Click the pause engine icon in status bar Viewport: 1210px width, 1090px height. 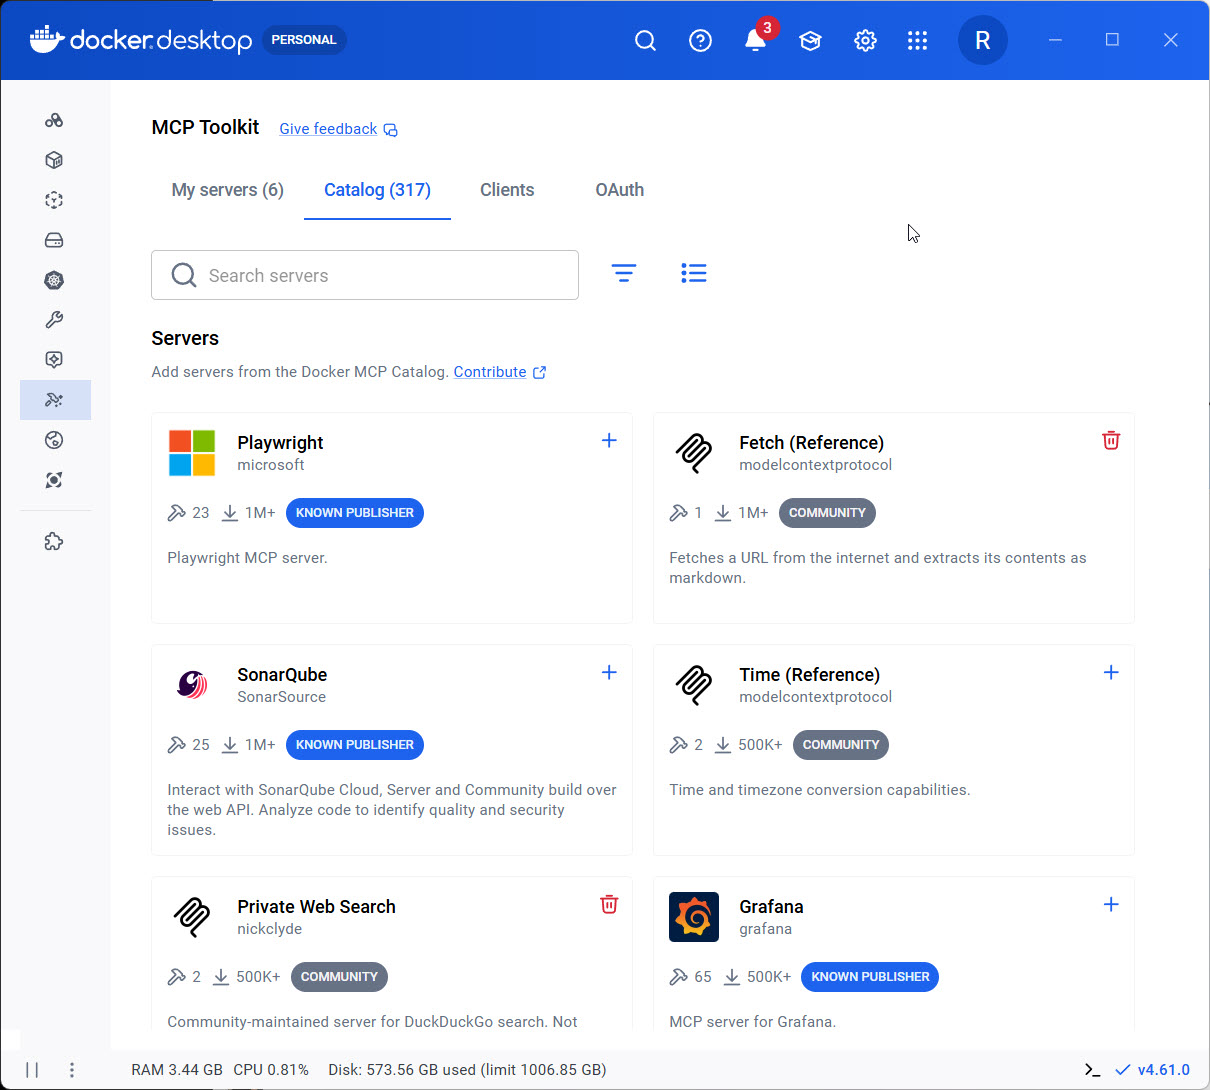click(32, 1070)
